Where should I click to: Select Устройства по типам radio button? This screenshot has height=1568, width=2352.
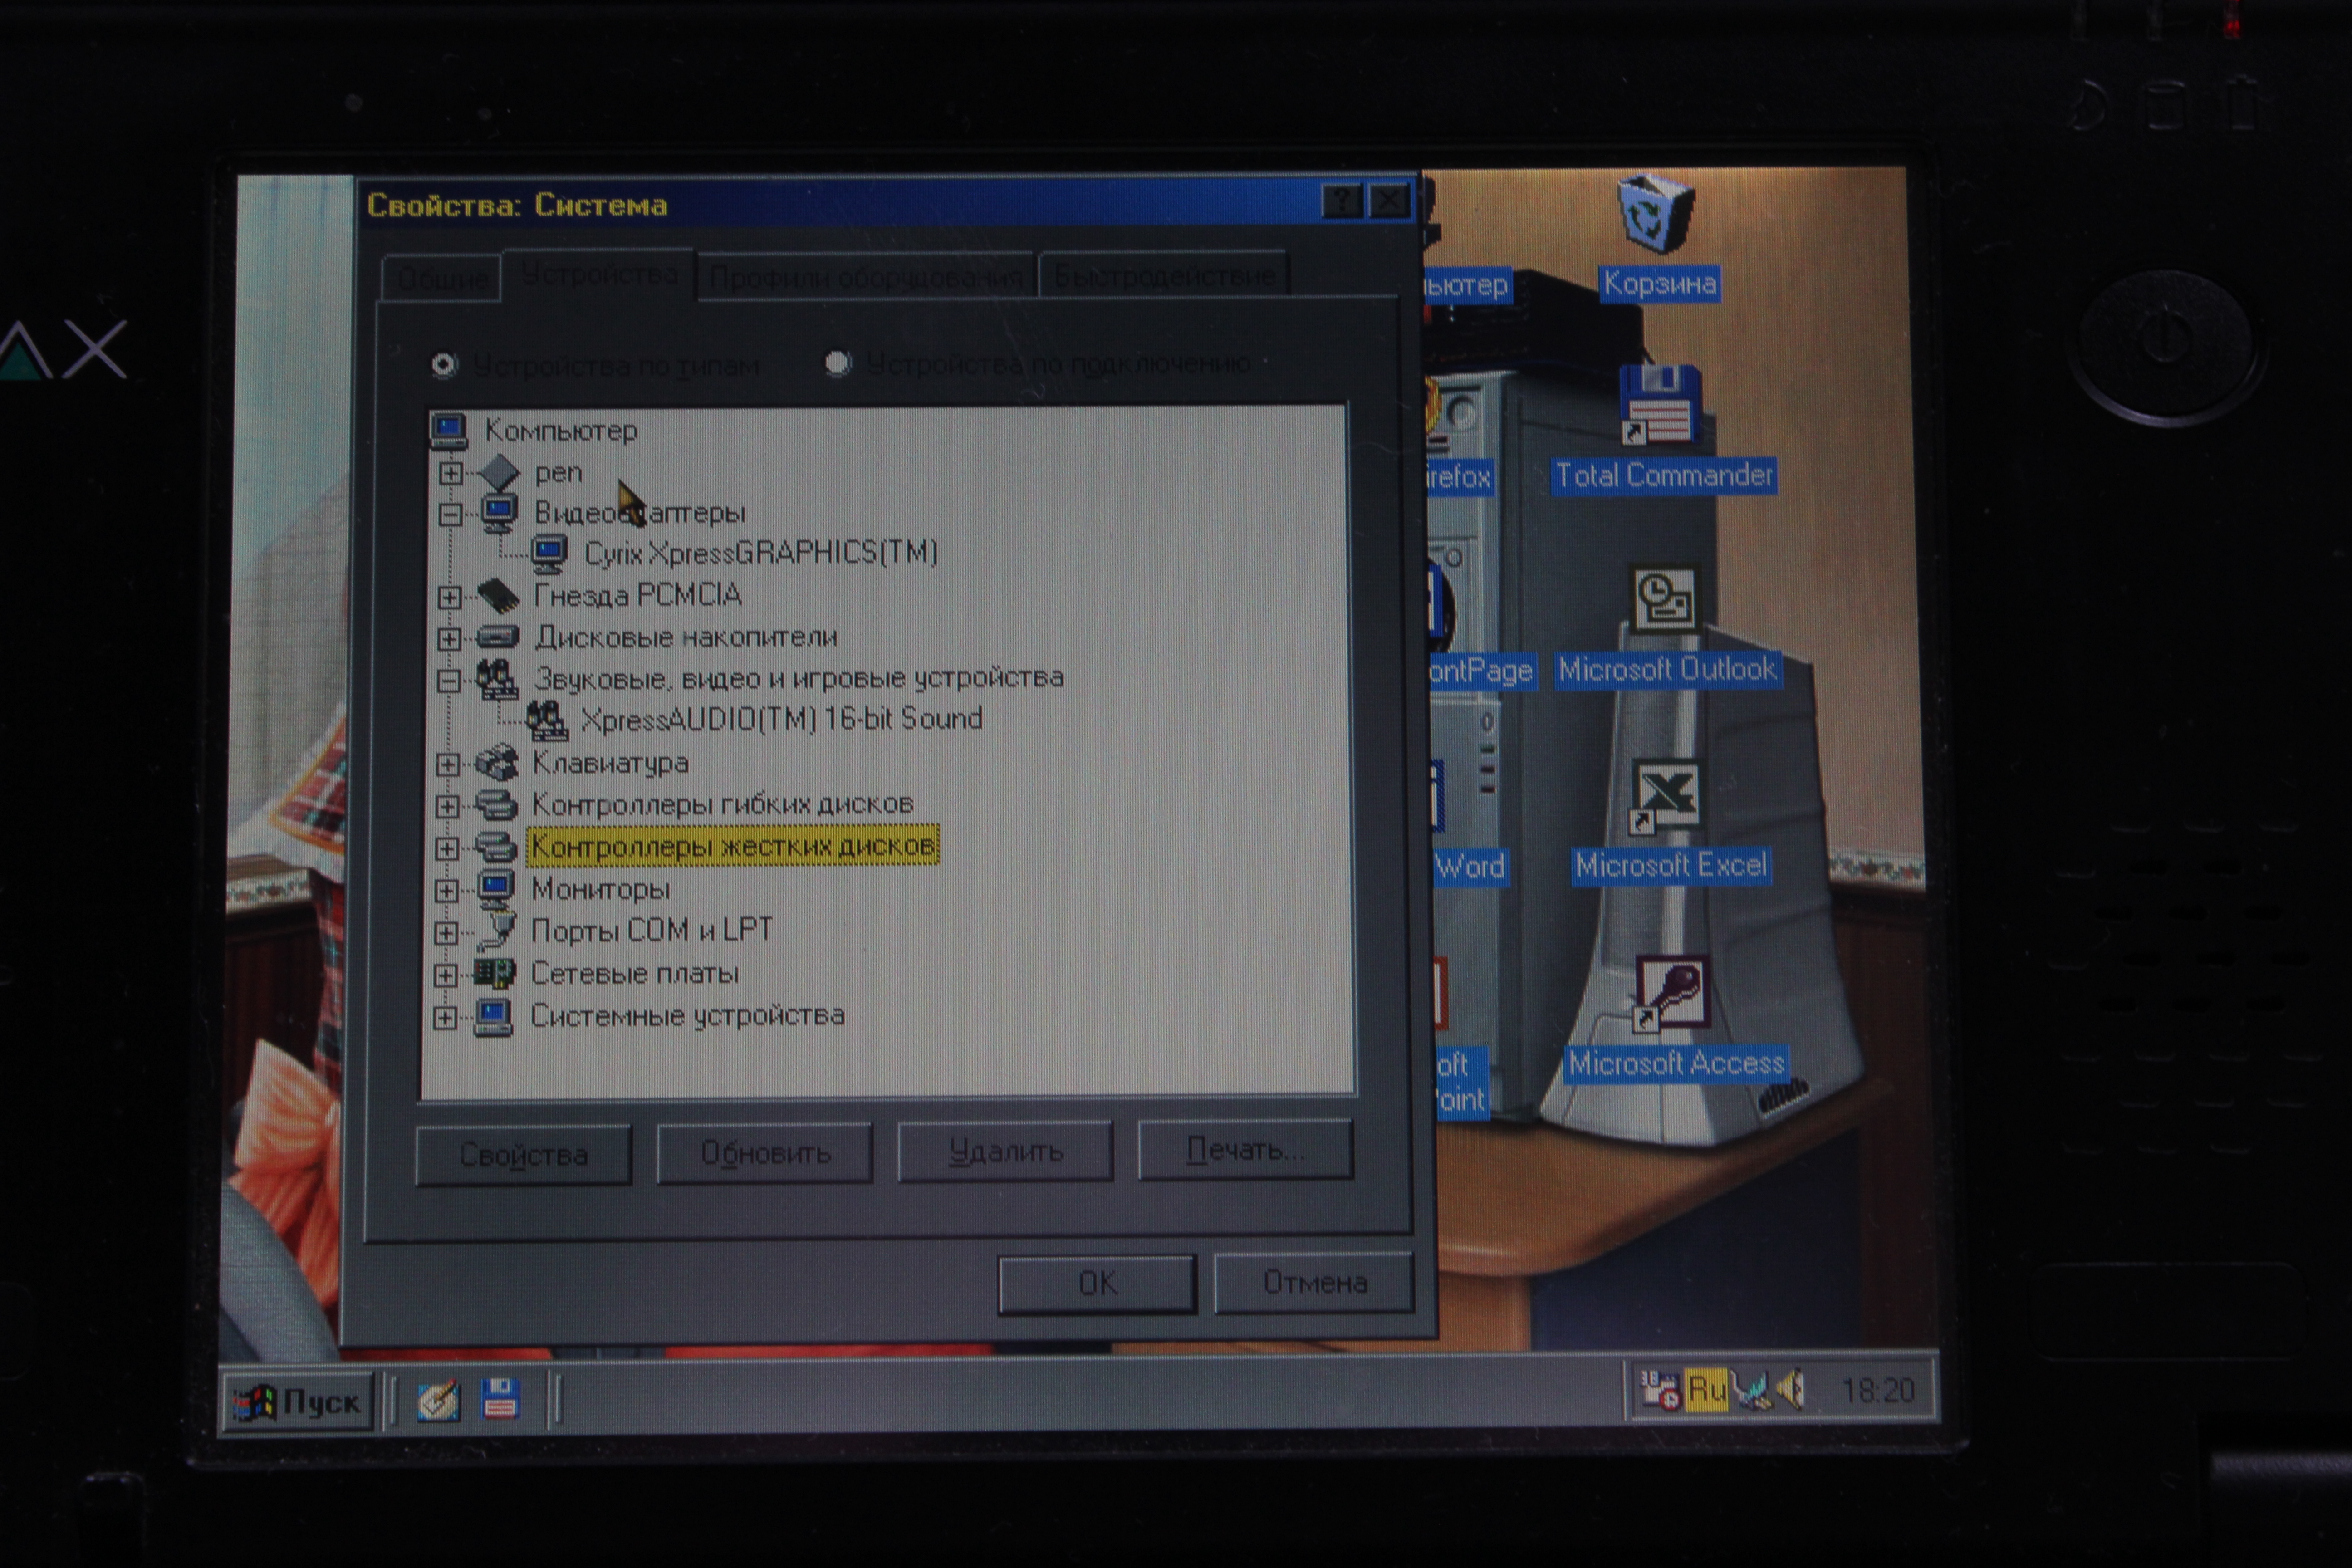[444, 365]
